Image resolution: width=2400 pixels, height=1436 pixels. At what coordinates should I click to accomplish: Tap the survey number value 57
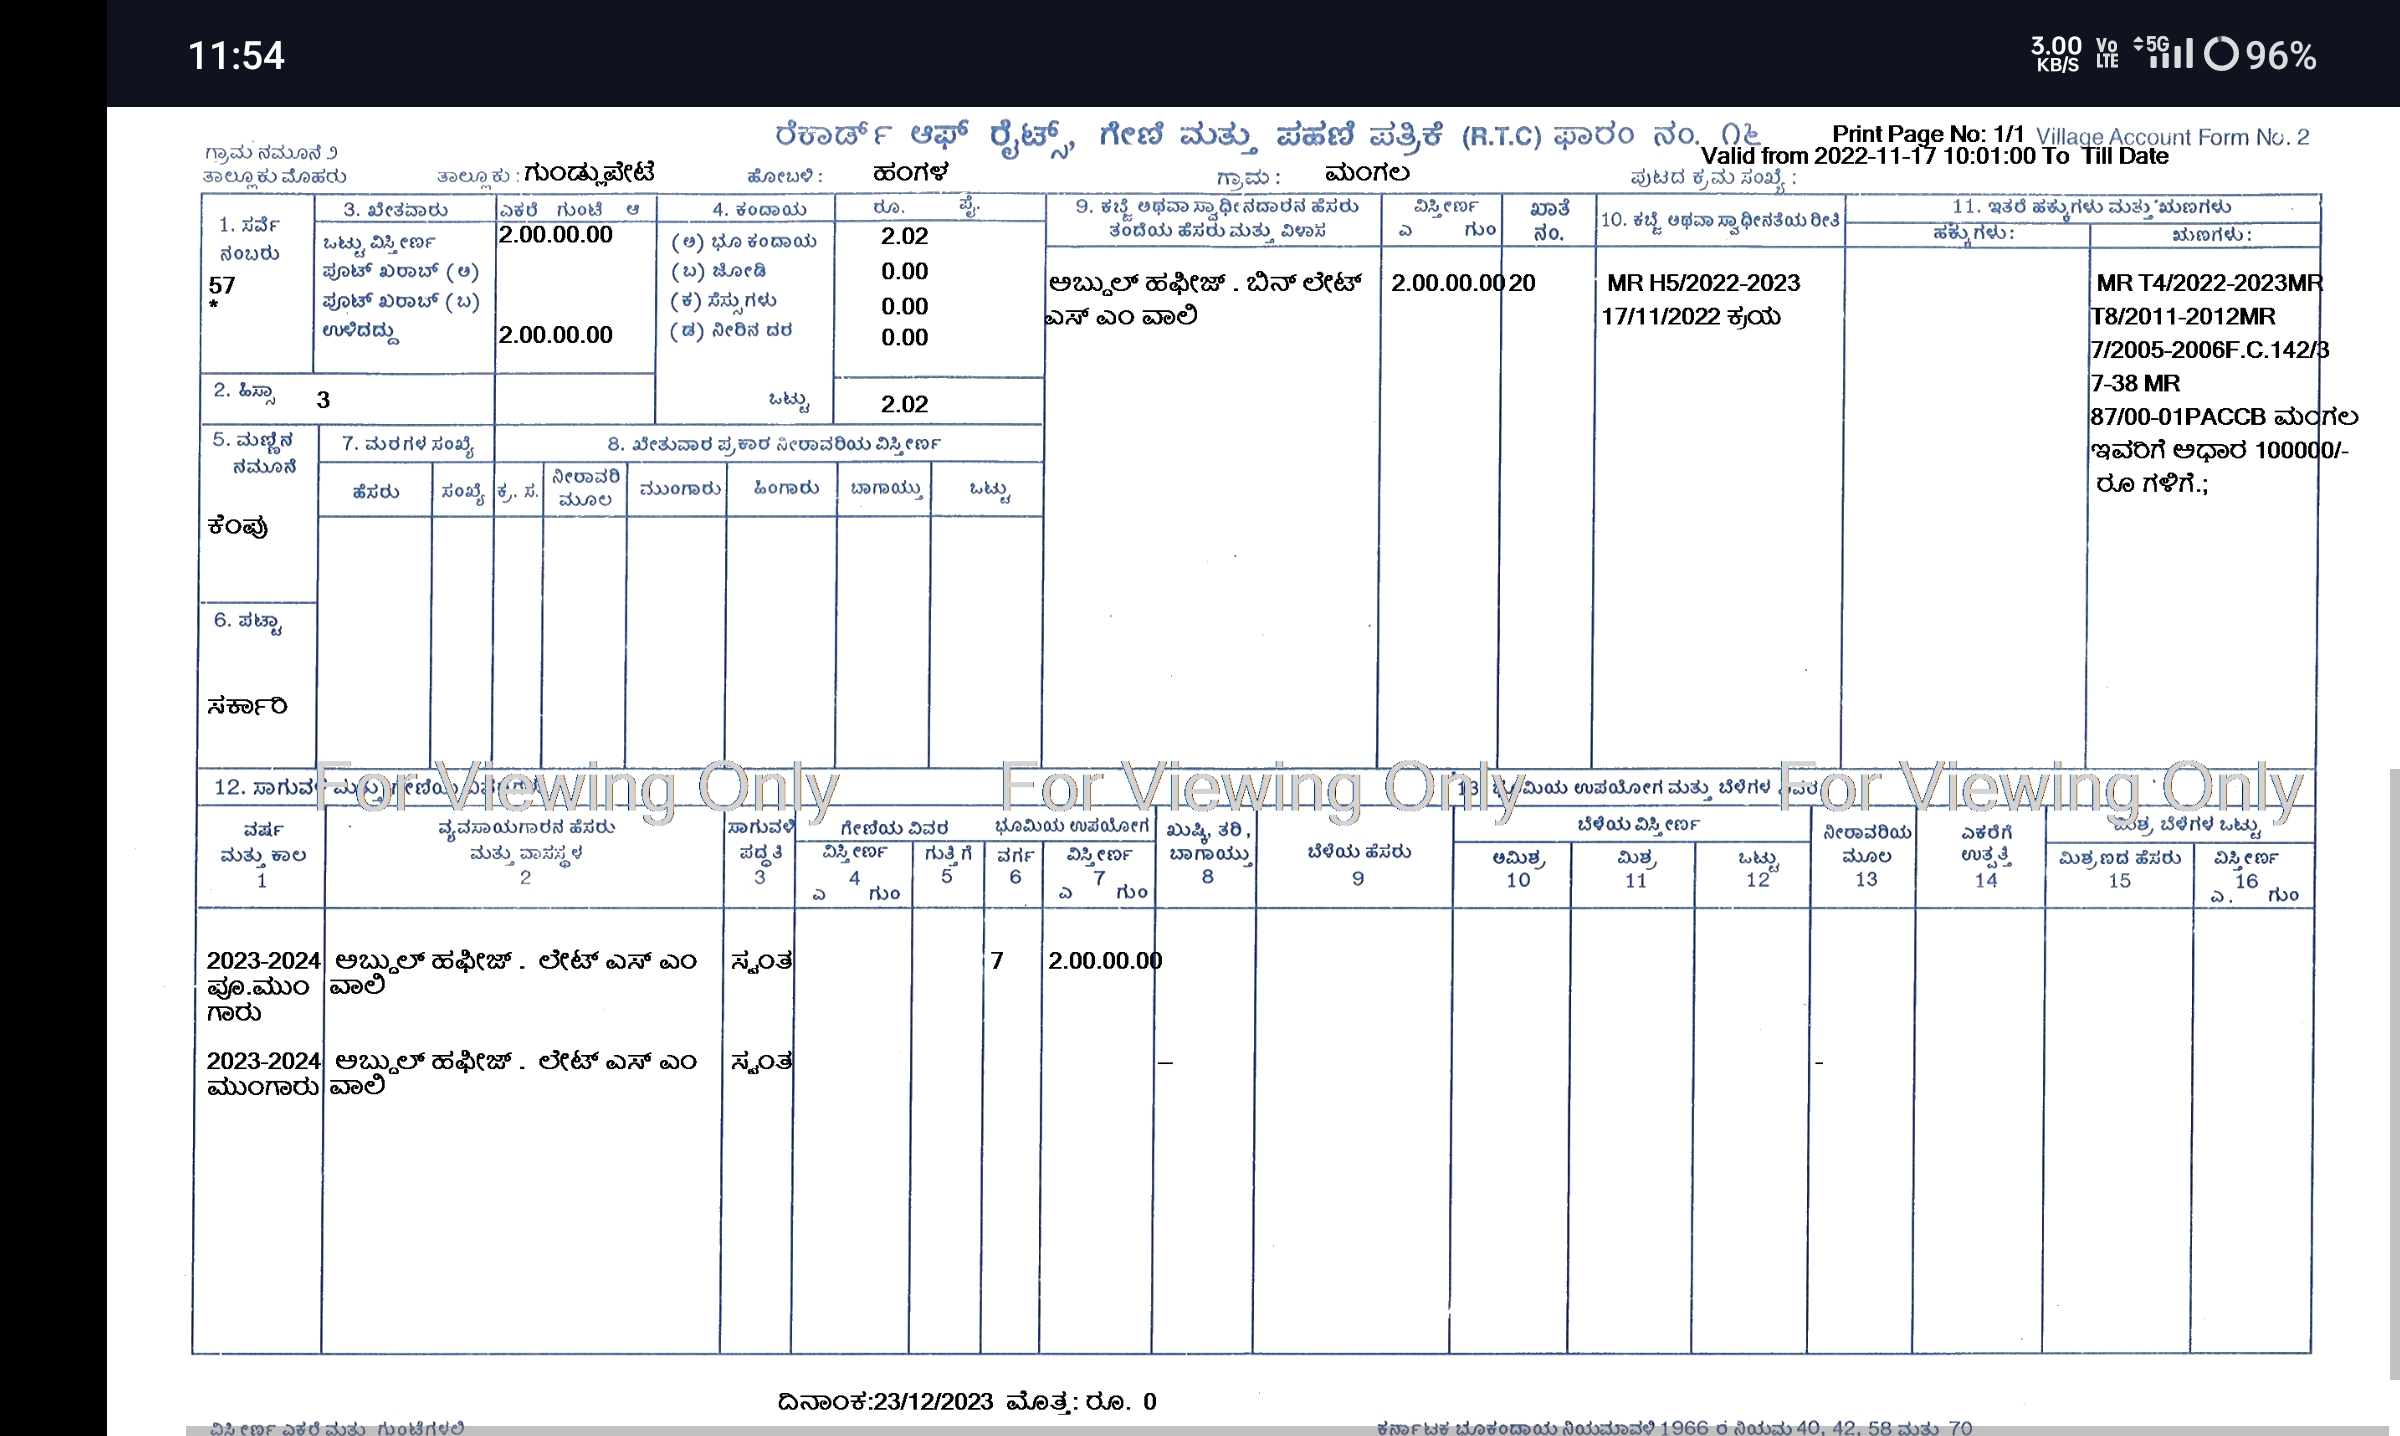(x=221, y=285)
